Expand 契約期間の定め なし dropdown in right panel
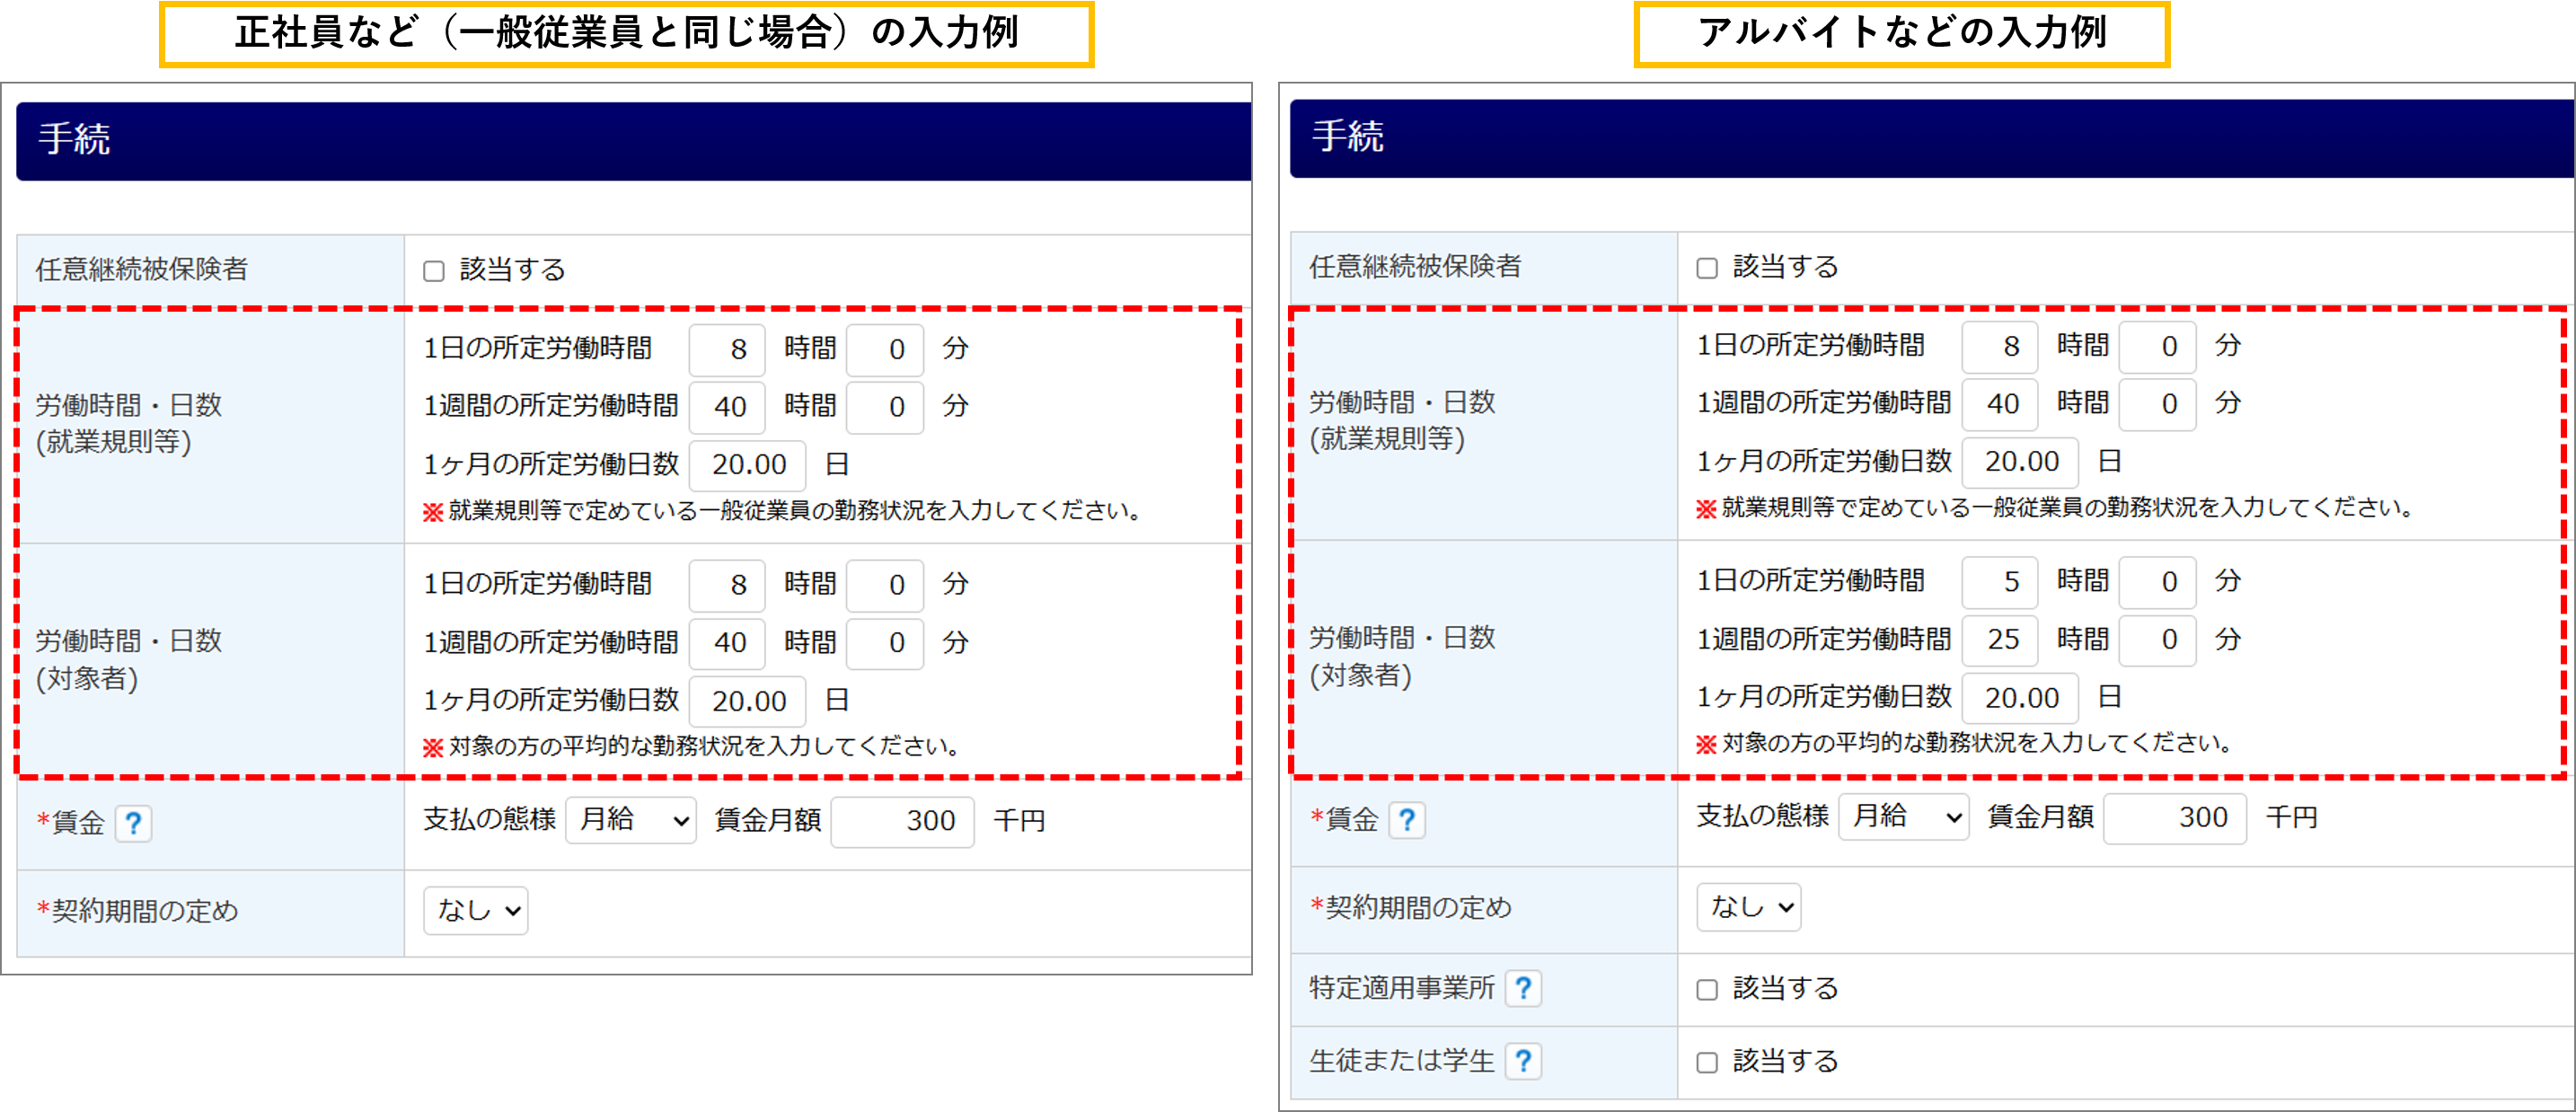This screenshot has width=2576, height=1112. click(1748, 907)
